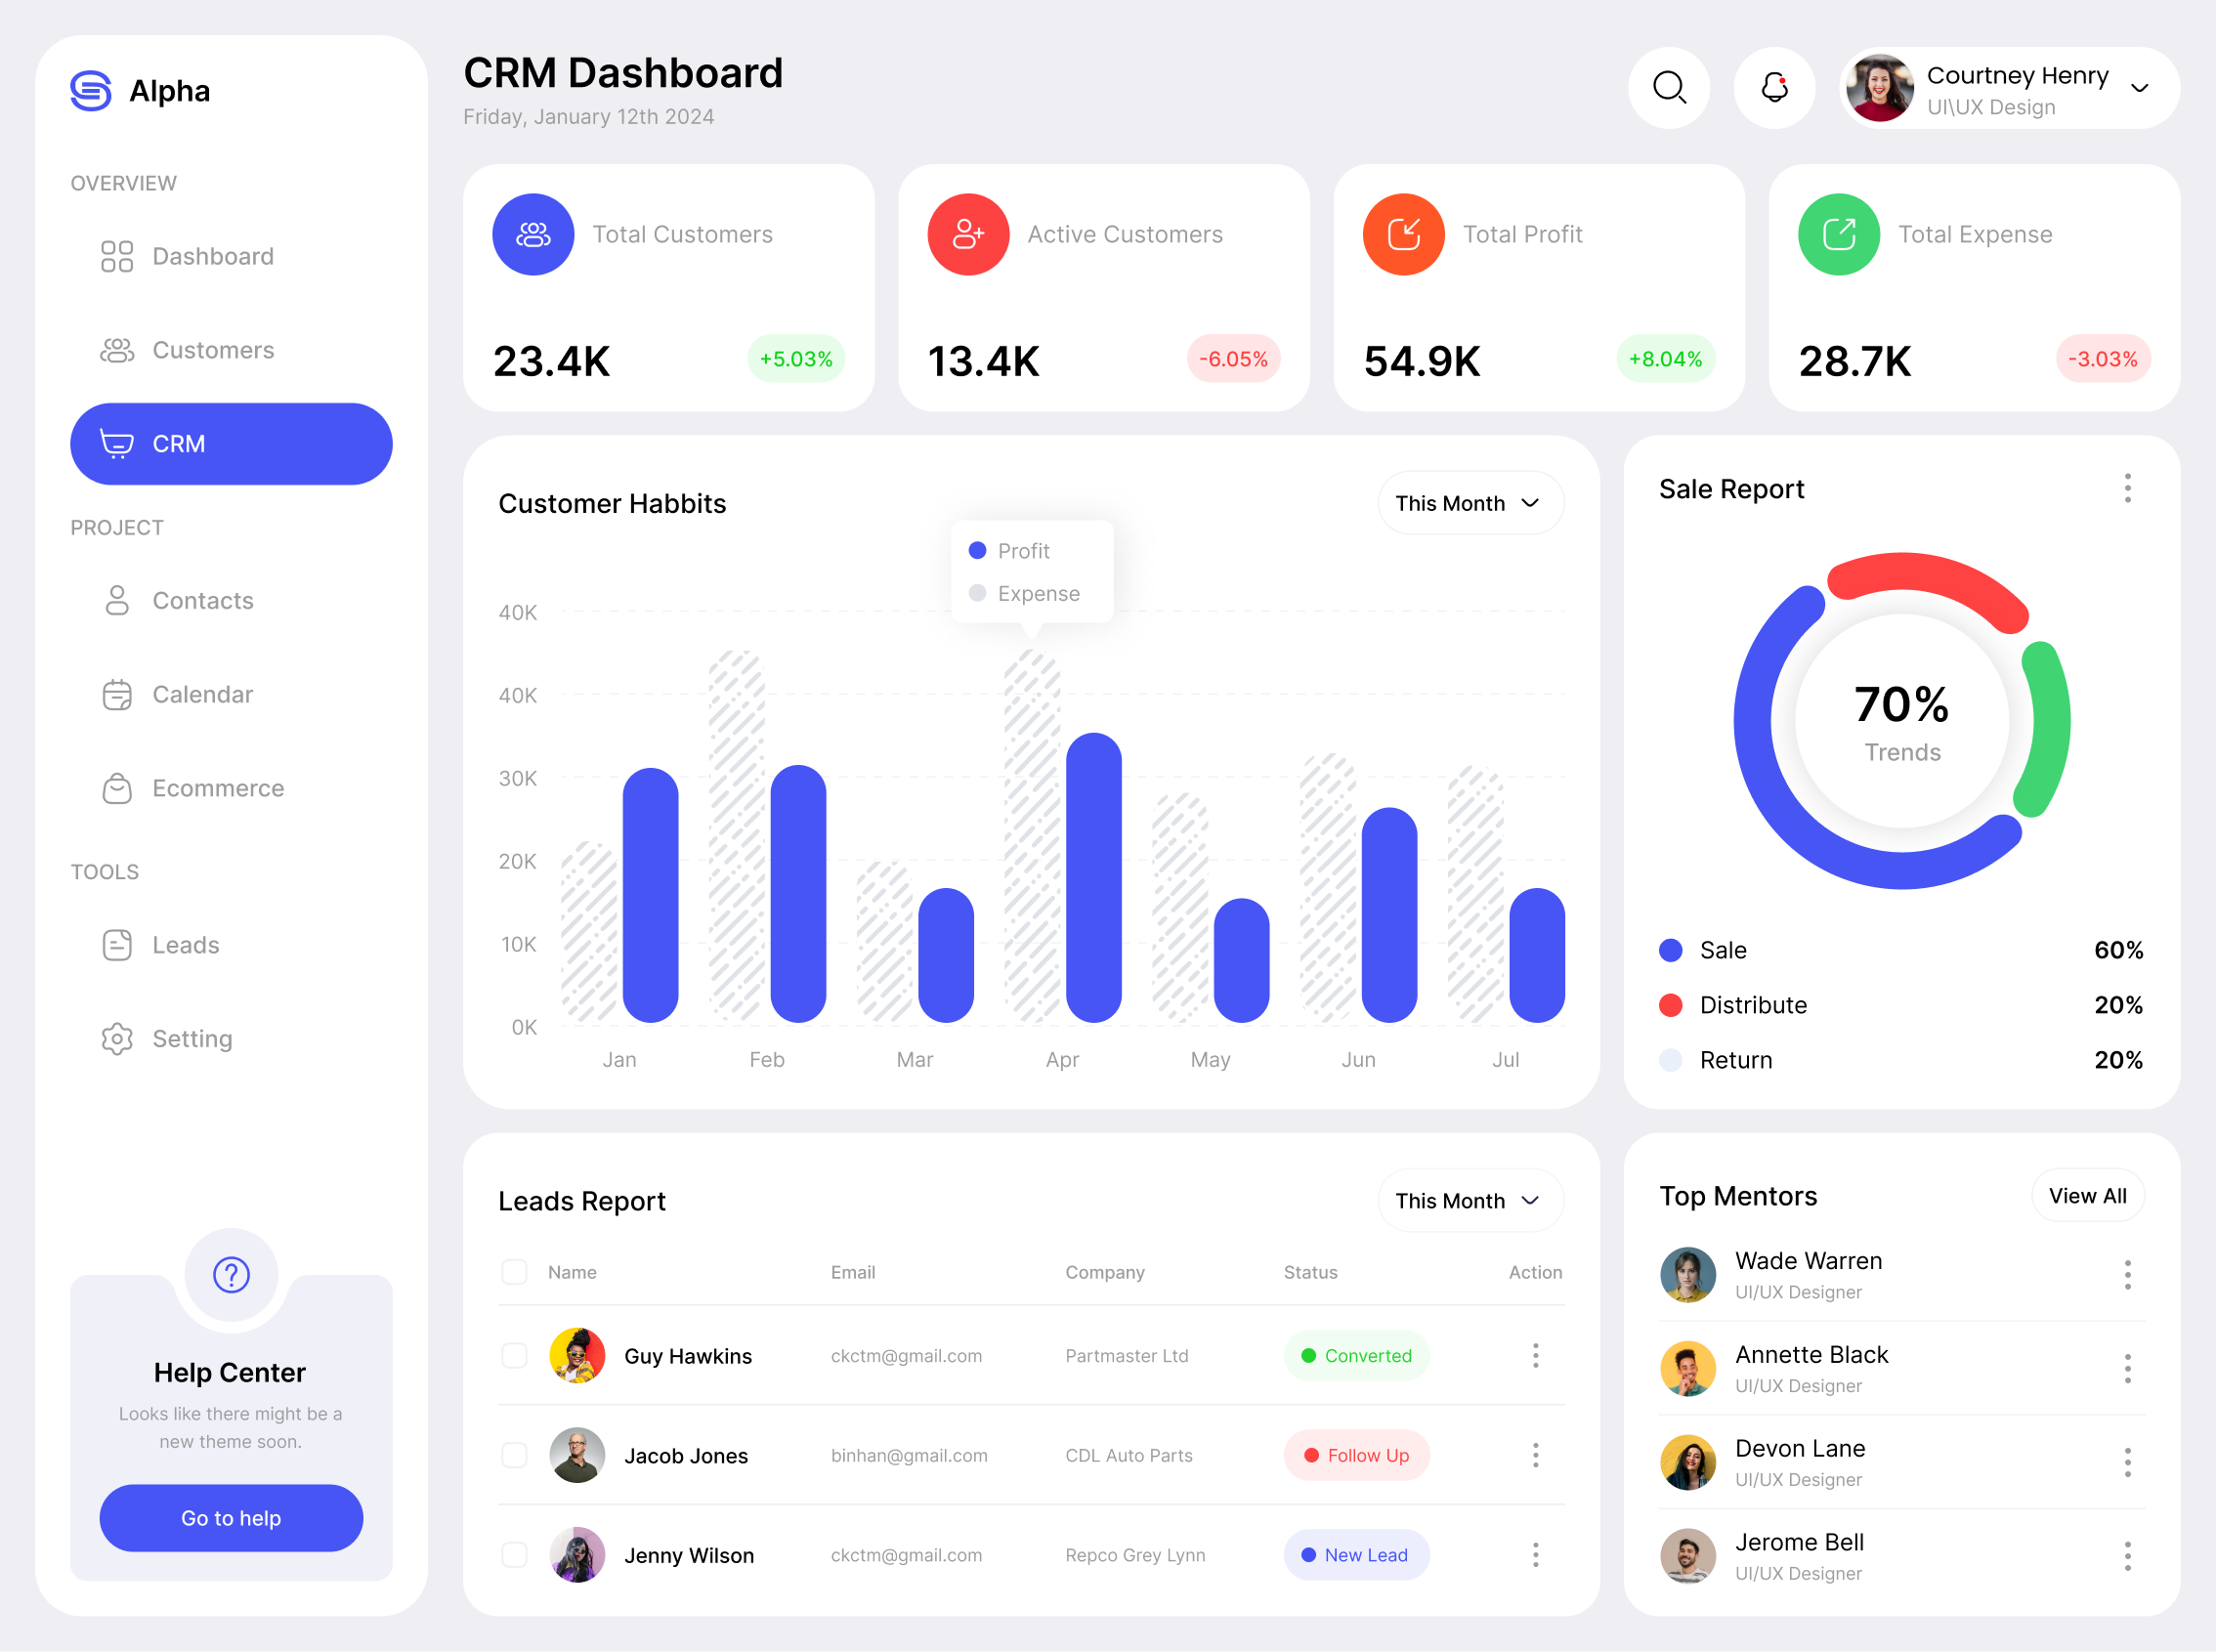Screen dimensions: 2216x1652
Task: Click the Active Customers icon
Action: pos(966,231)
